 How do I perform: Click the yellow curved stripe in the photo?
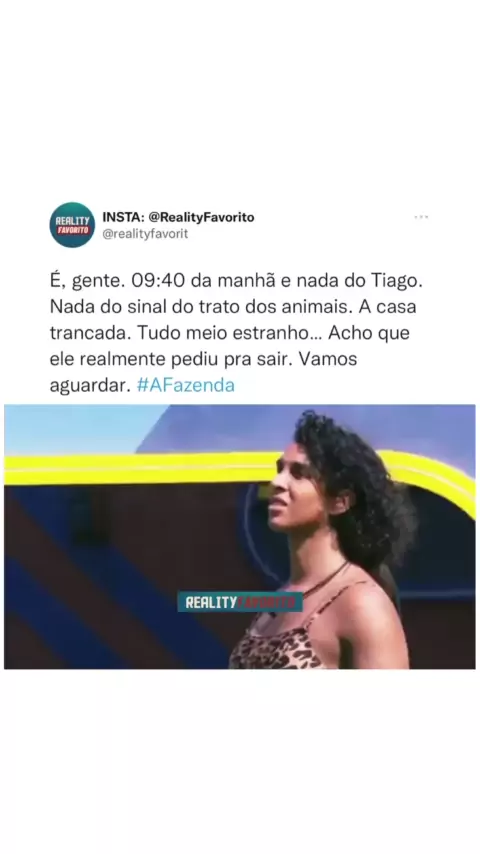136,469
